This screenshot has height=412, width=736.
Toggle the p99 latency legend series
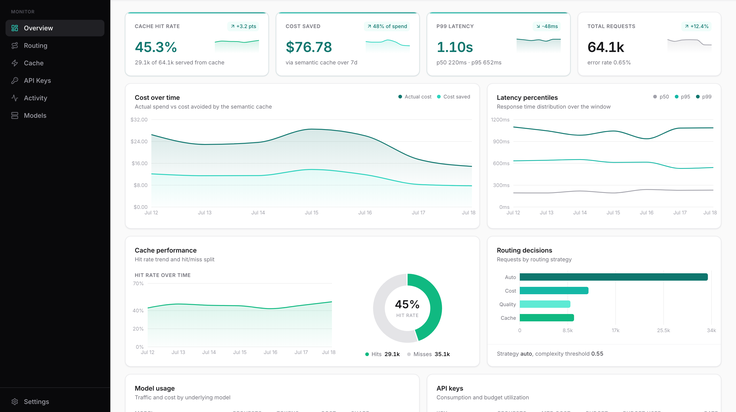(x=704, y=97)
